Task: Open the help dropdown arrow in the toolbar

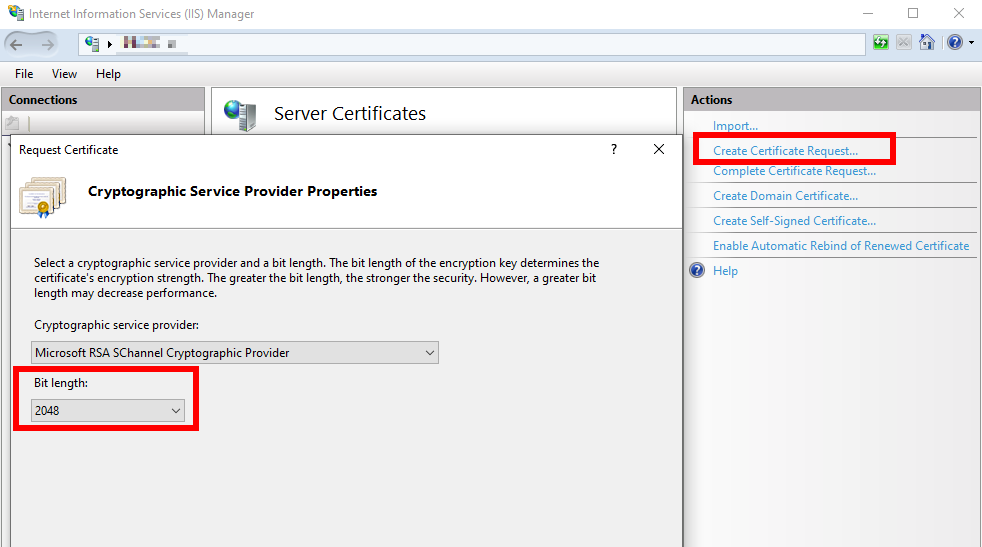Action: pos(971,43)
